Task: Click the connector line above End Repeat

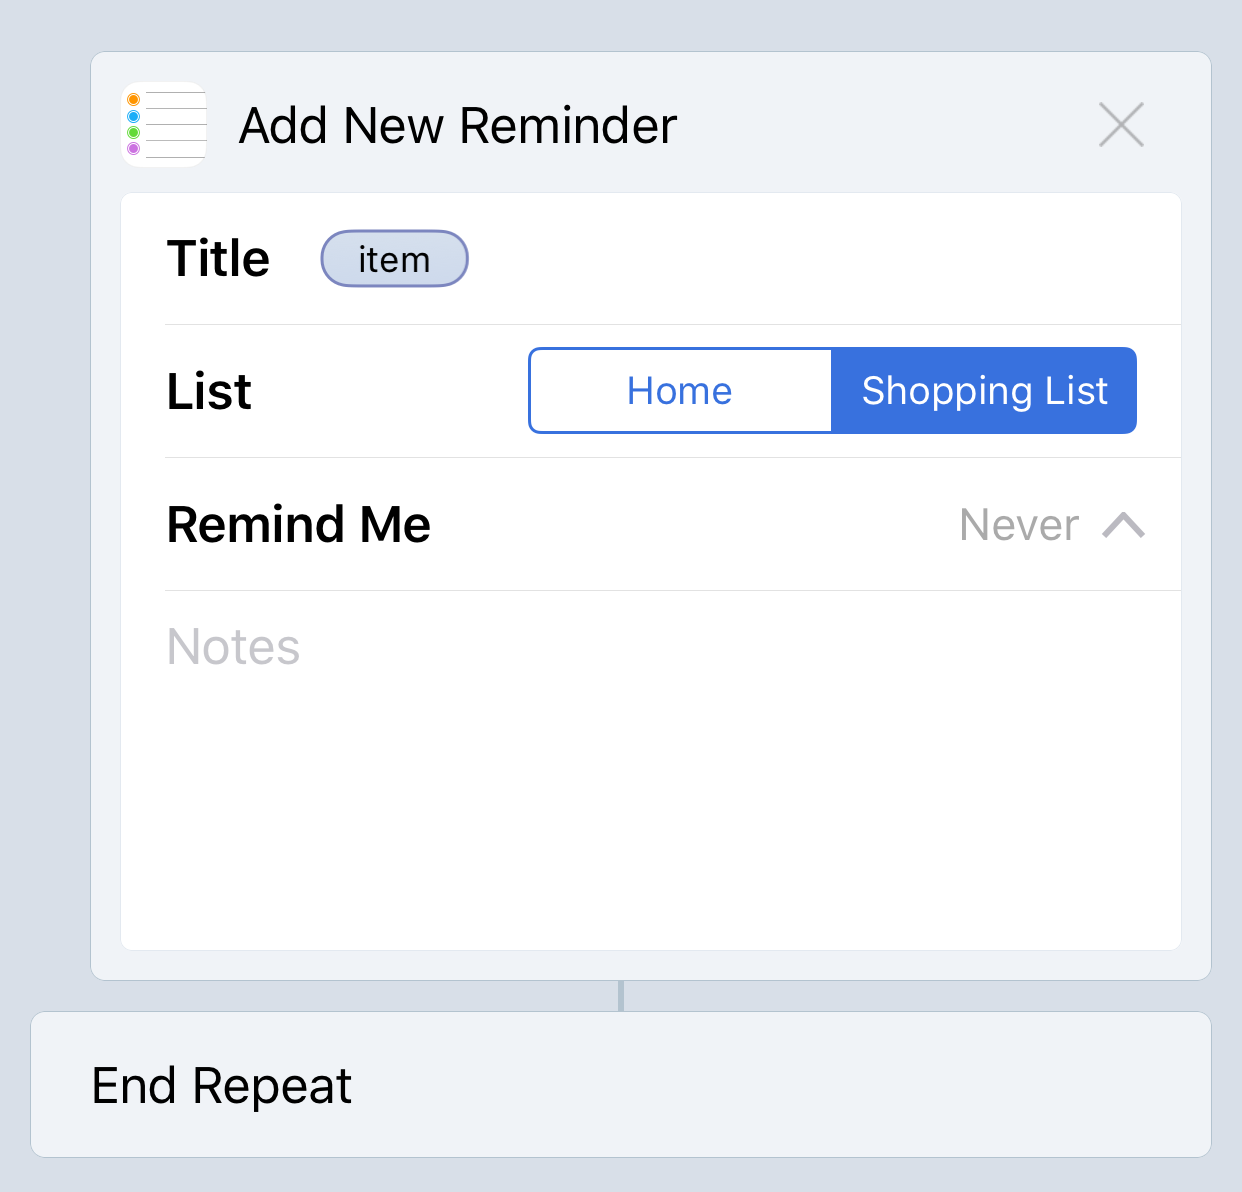Action: tap(621, 996)
